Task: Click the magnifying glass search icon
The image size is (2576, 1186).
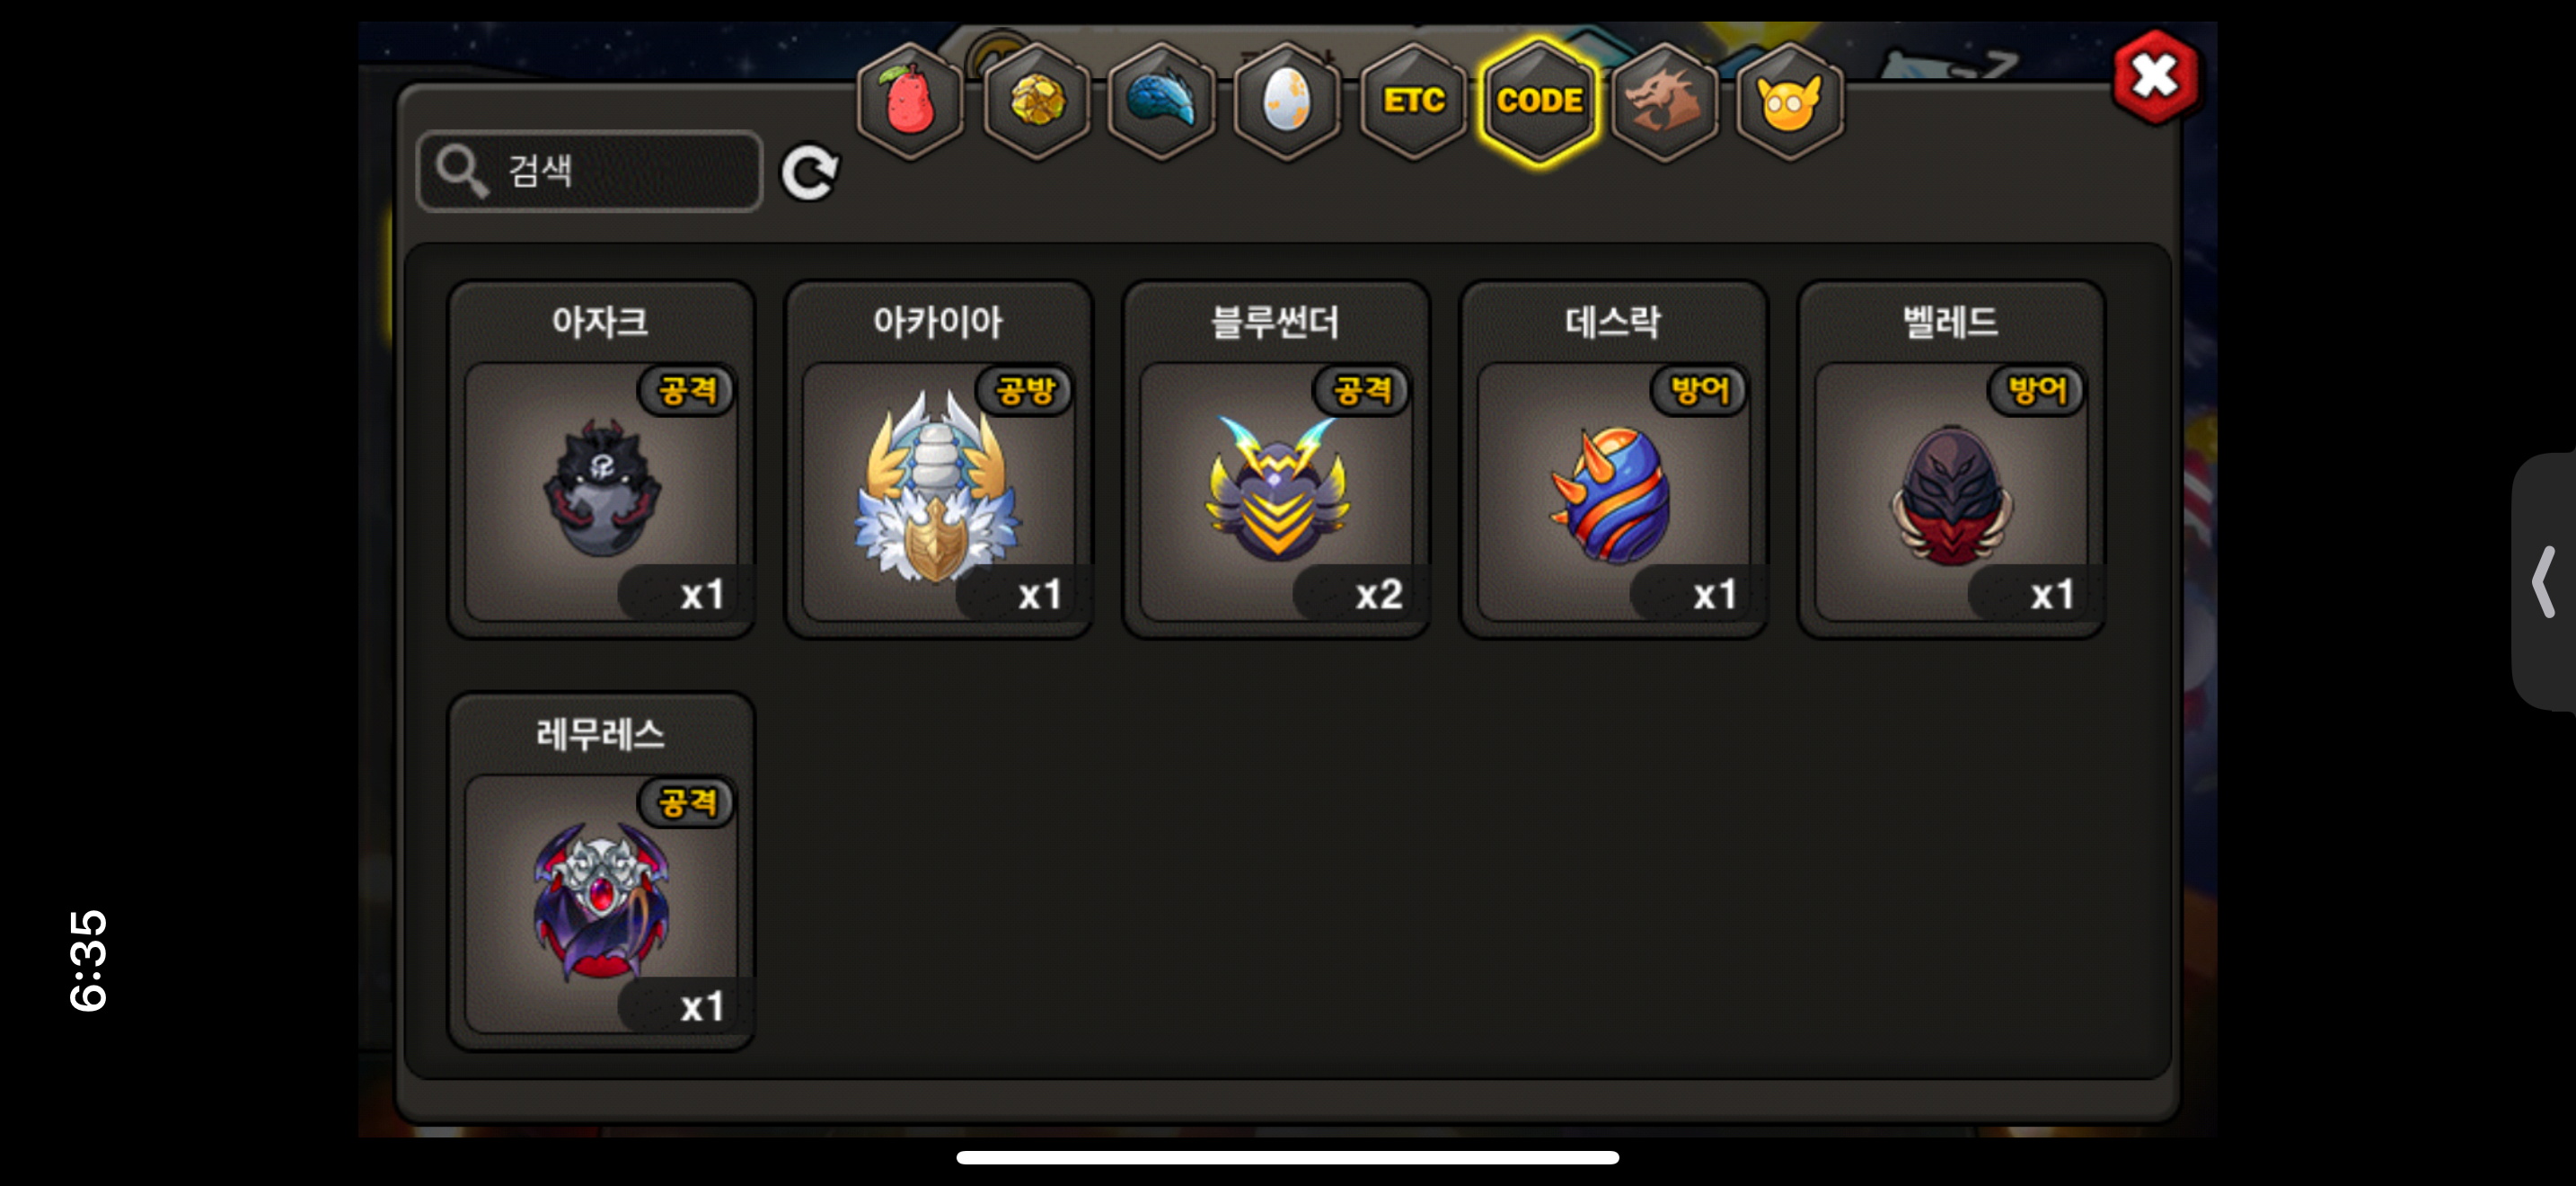Action: tap(462, 171)
